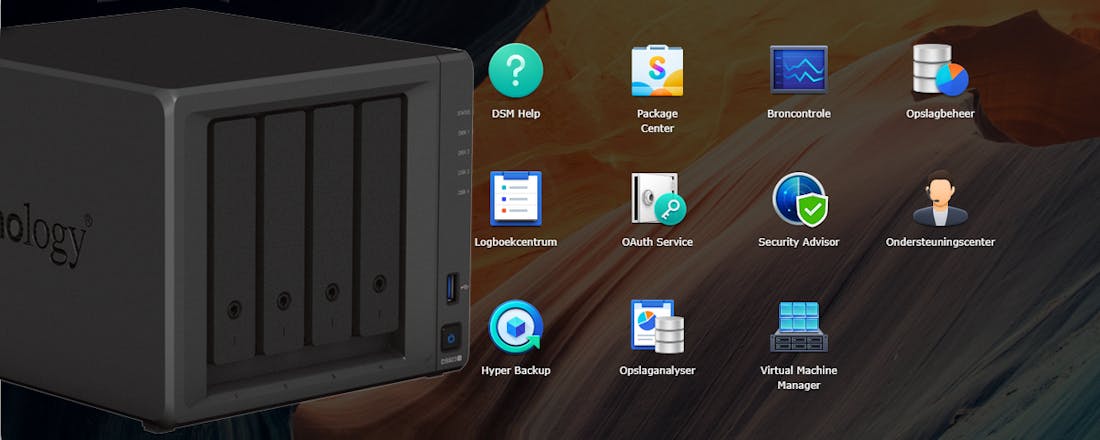This screenshot has width=1100, height=440.
Task: Click the 'Security Advisor' label text
Action: [798, 242]
